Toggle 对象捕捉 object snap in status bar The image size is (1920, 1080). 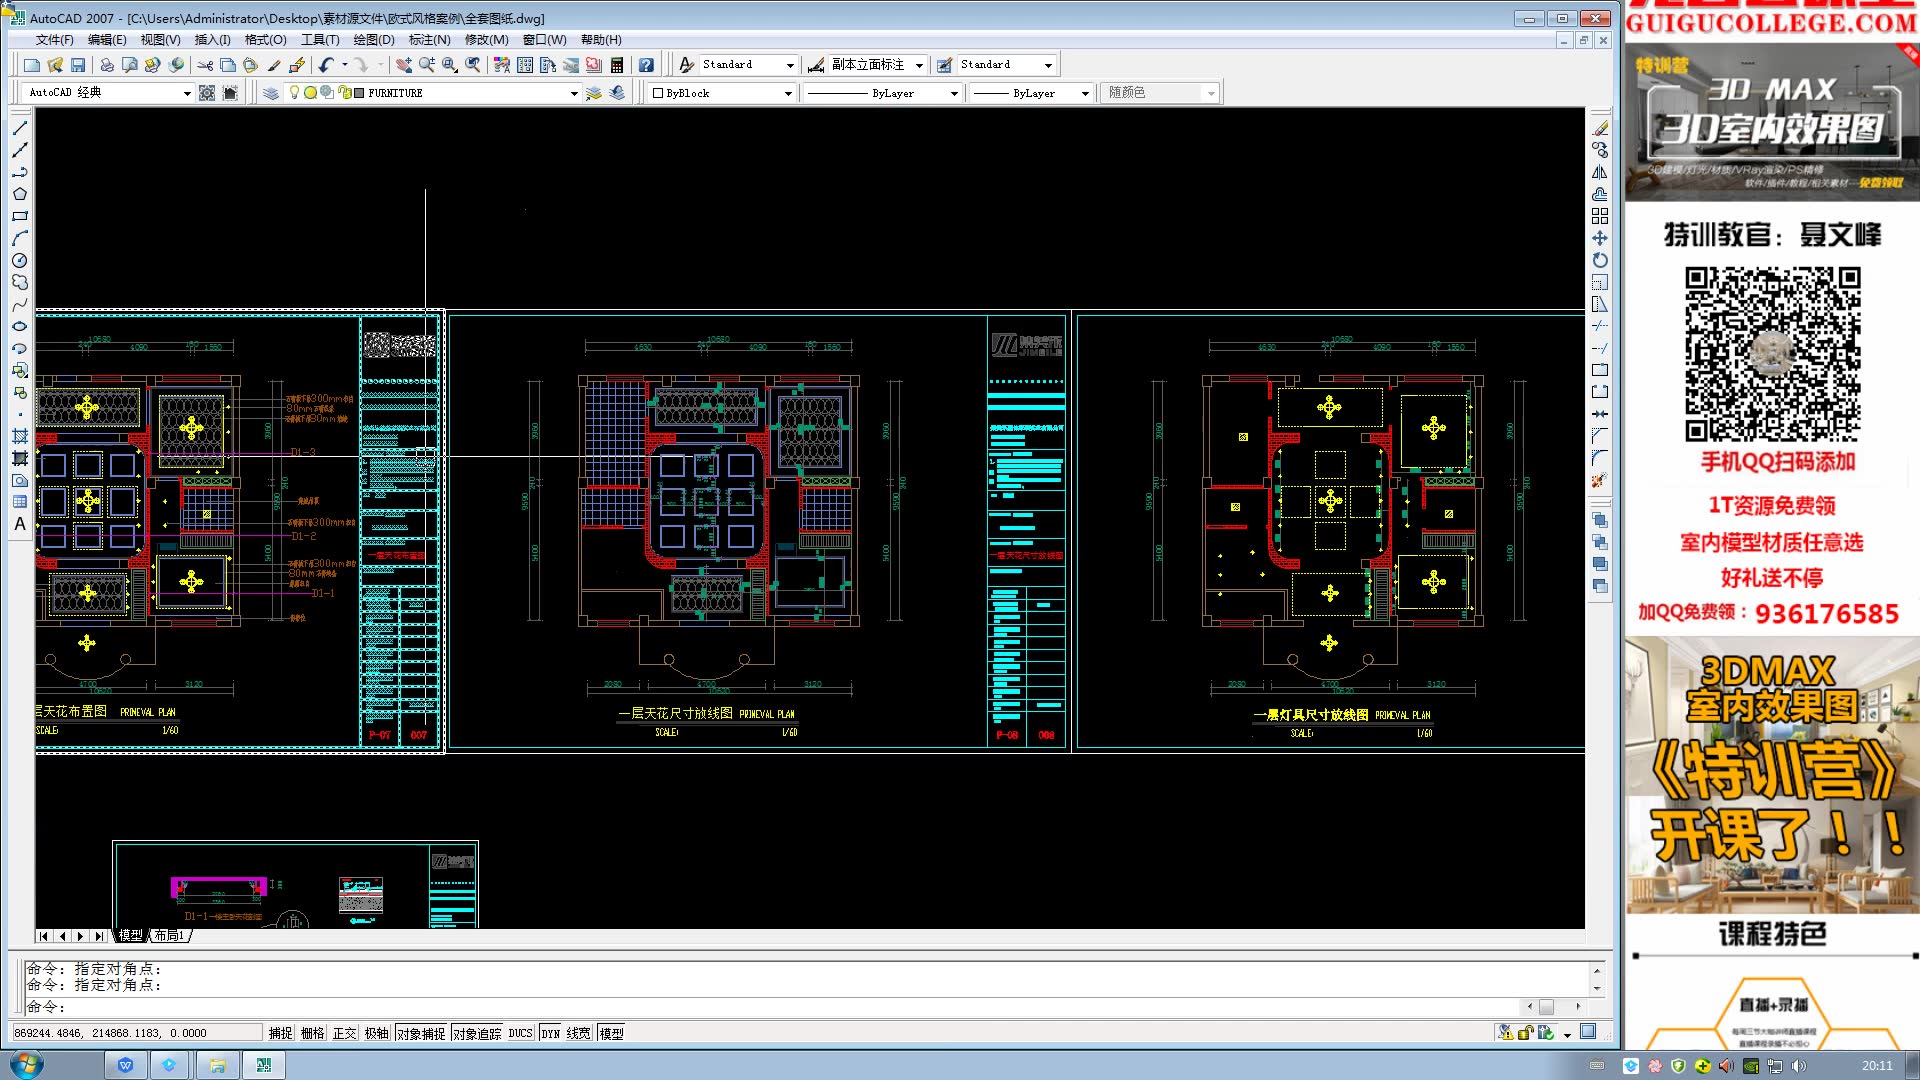420,1033
